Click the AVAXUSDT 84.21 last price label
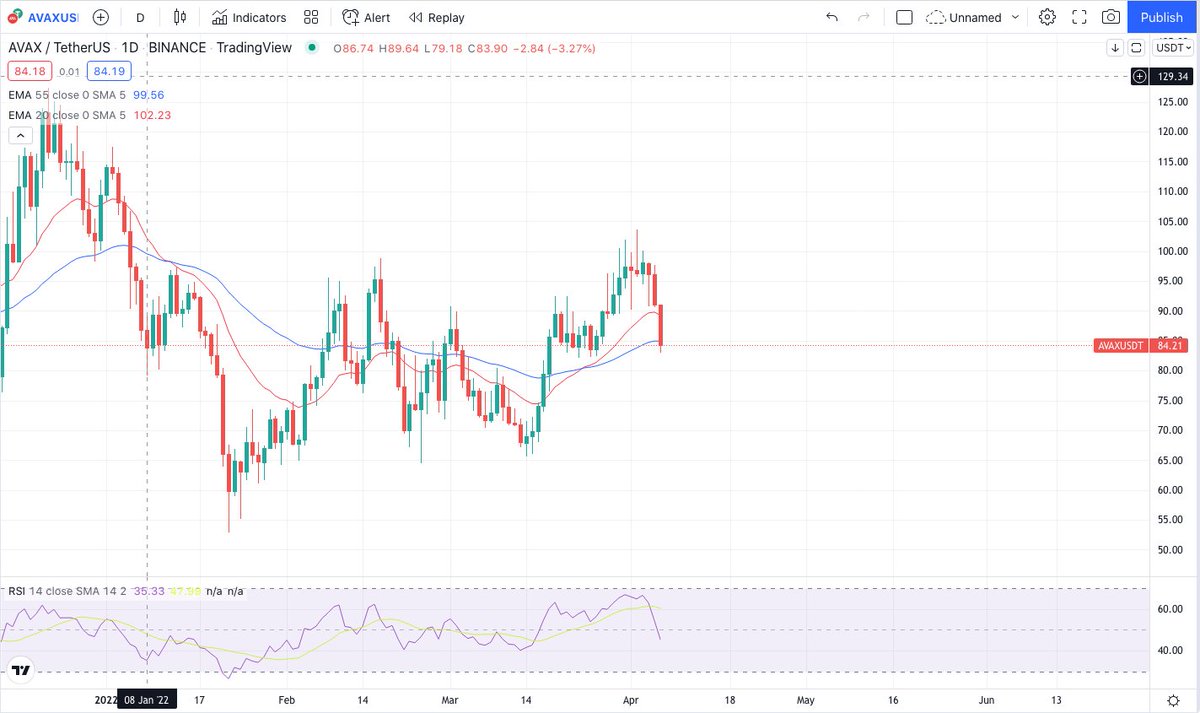Image resolution: width=1200 pixels, height=713 pixels. pyautogui.click(x=1143, y=346)
